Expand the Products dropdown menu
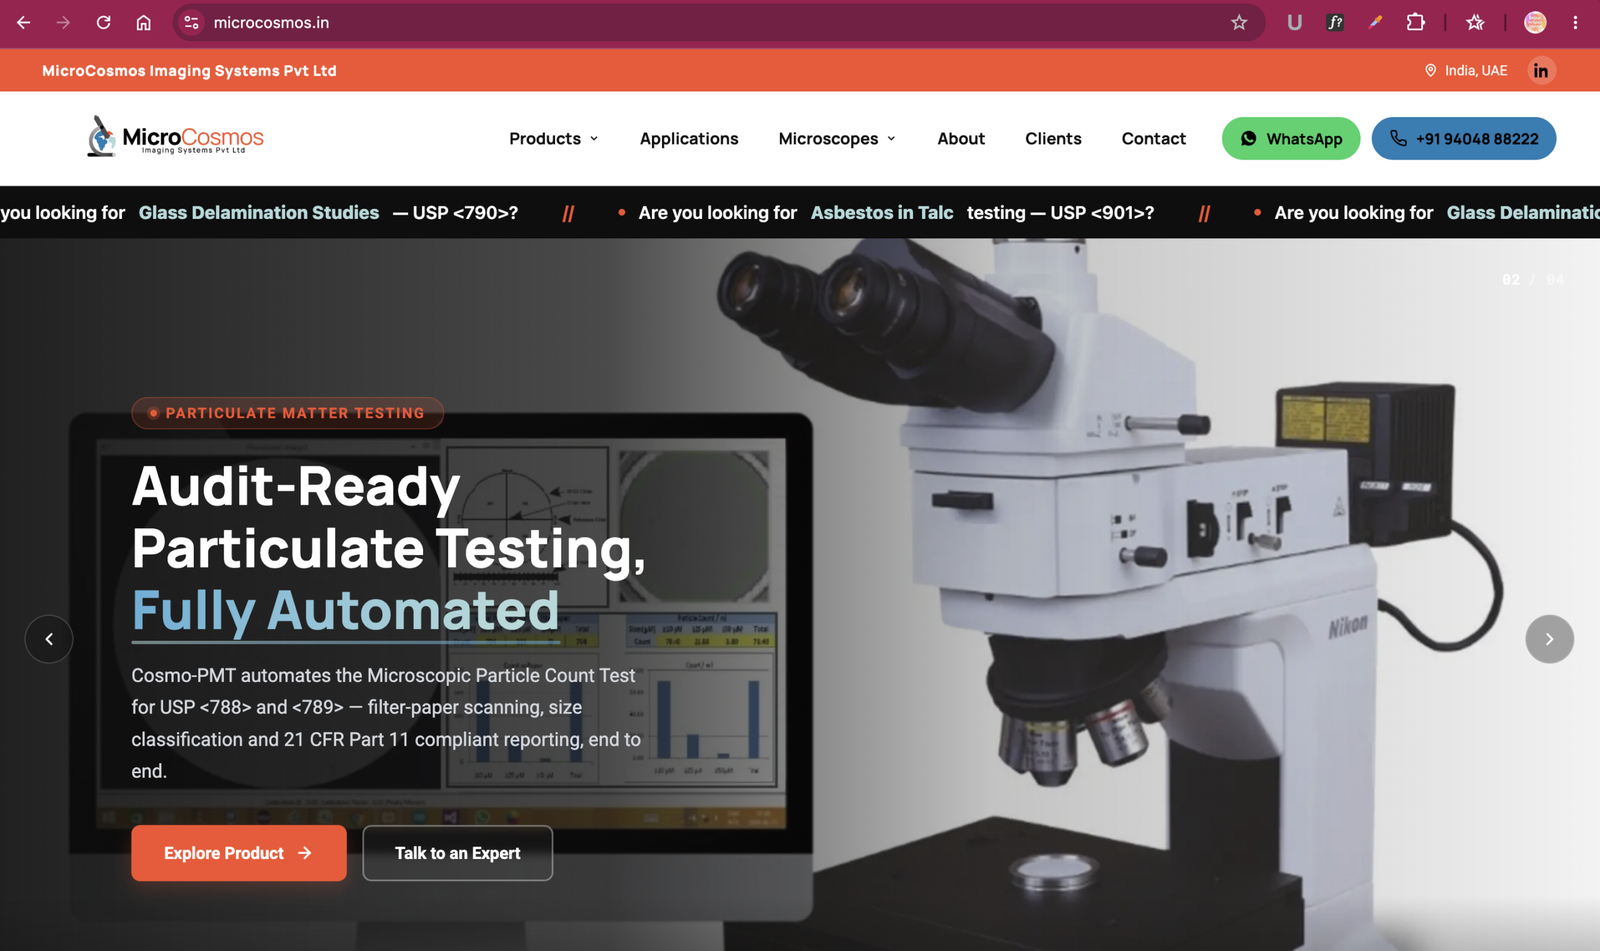Image resolution: width=1600 pixels, height=951 pixels. pos(554,139)
